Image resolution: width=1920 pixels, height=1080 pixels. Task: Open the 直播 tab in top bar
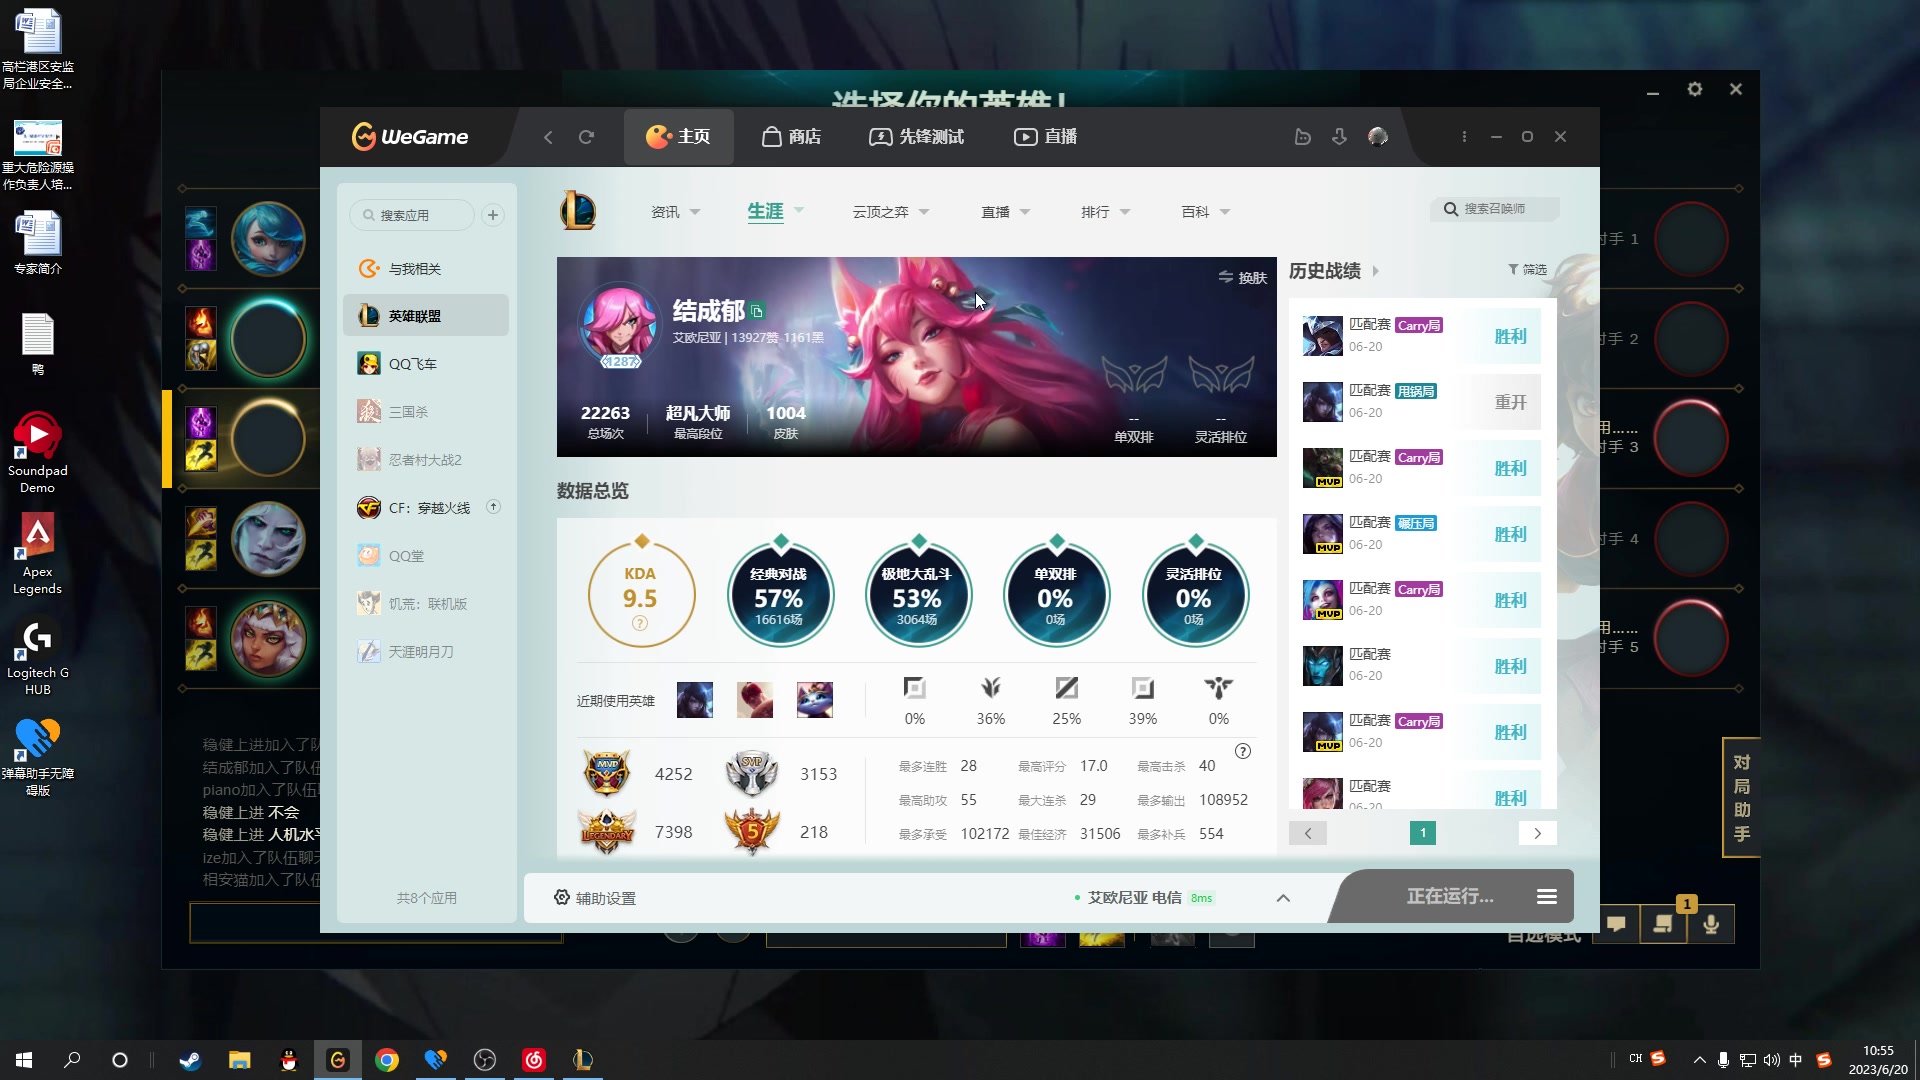(1045, 137)
